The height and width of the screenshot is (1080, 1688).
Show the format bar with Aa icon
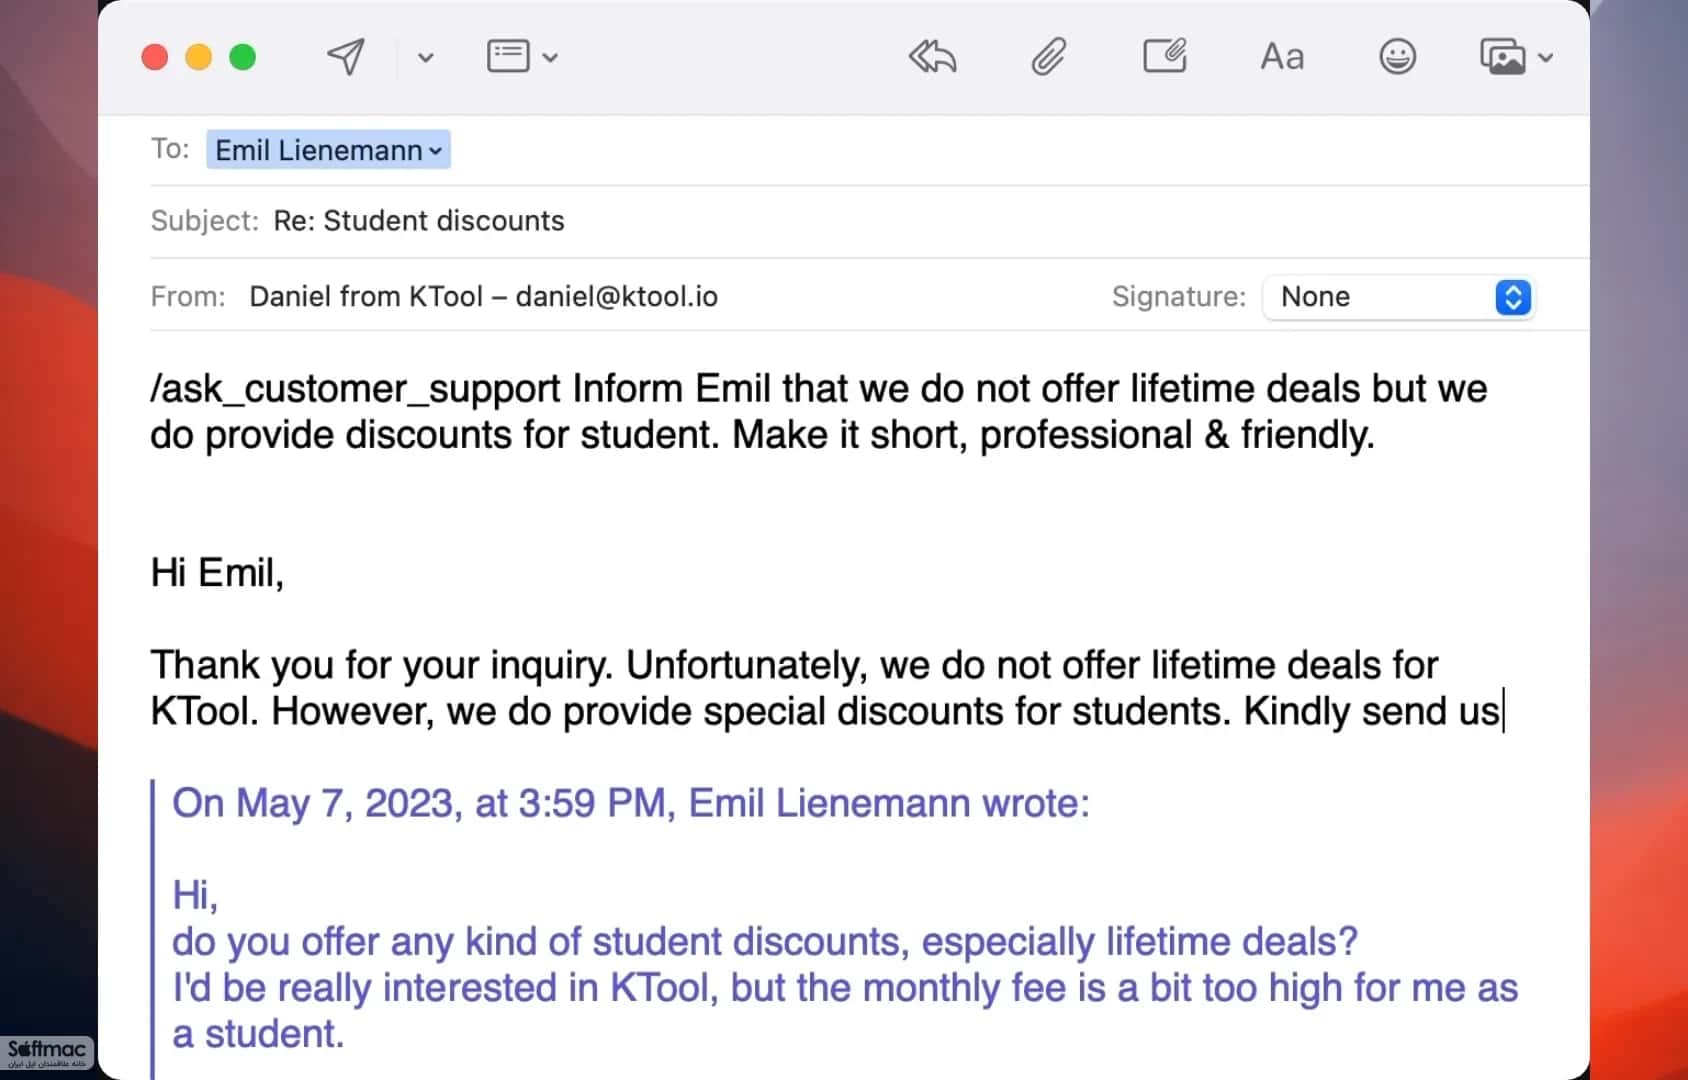coord(1282,57)
